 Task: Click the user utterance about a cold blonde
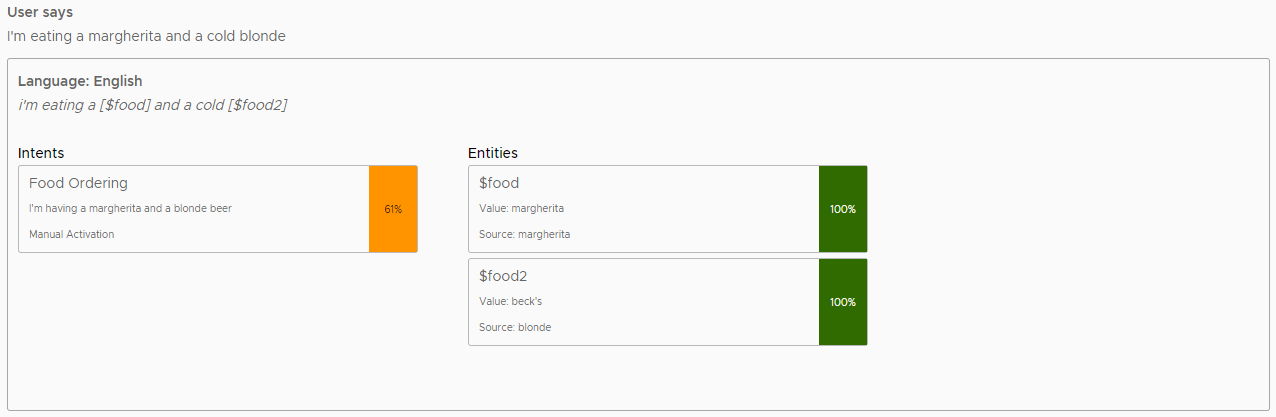pyautogui.click(x=146, y=36)
